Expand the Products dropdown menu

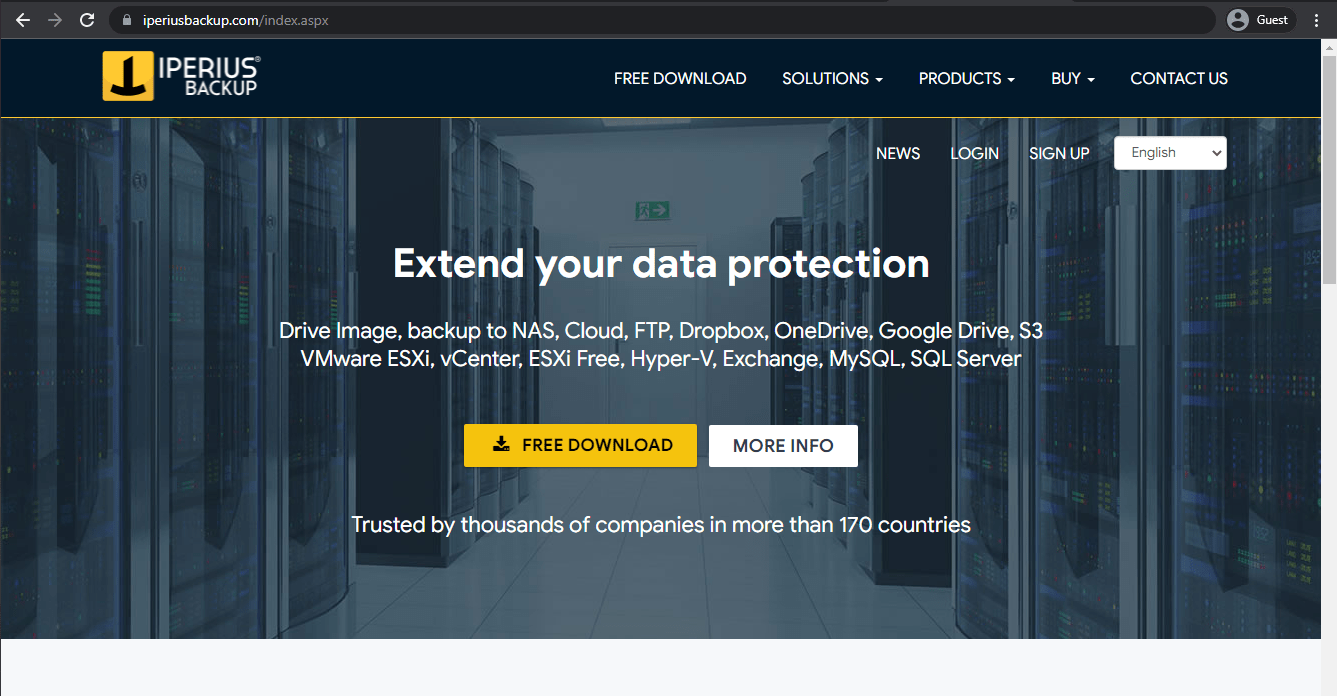[966, 78]
